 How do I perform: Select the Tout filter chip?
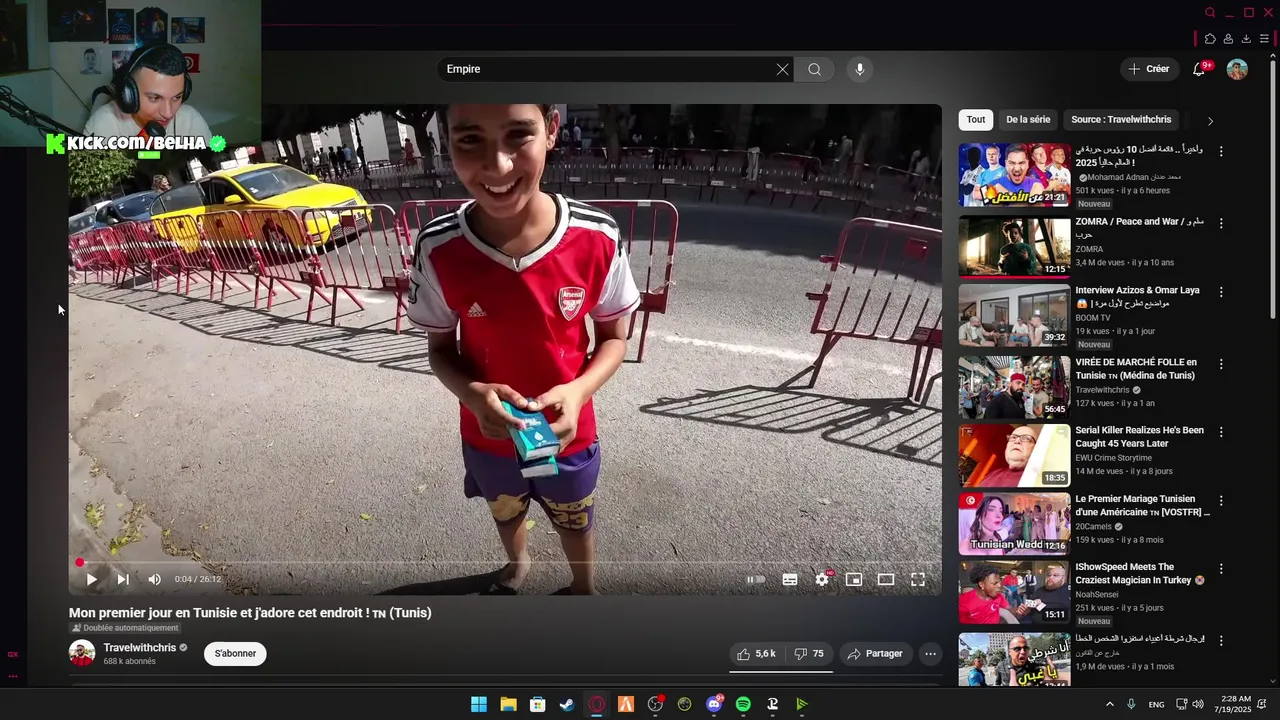(x=976, y=120)
